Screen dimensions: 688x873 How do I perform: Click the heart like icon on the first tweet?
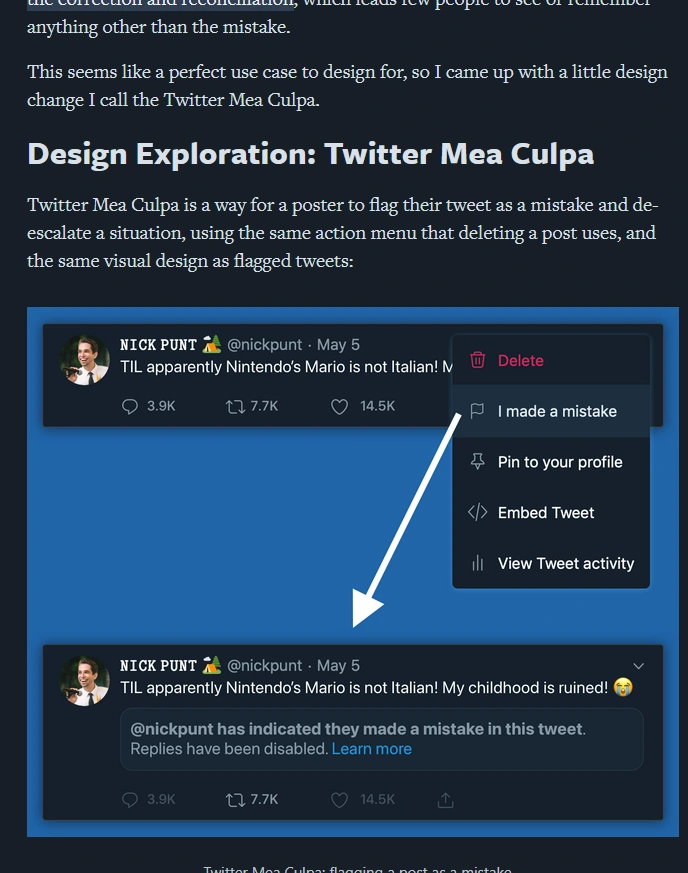(339, 406)
